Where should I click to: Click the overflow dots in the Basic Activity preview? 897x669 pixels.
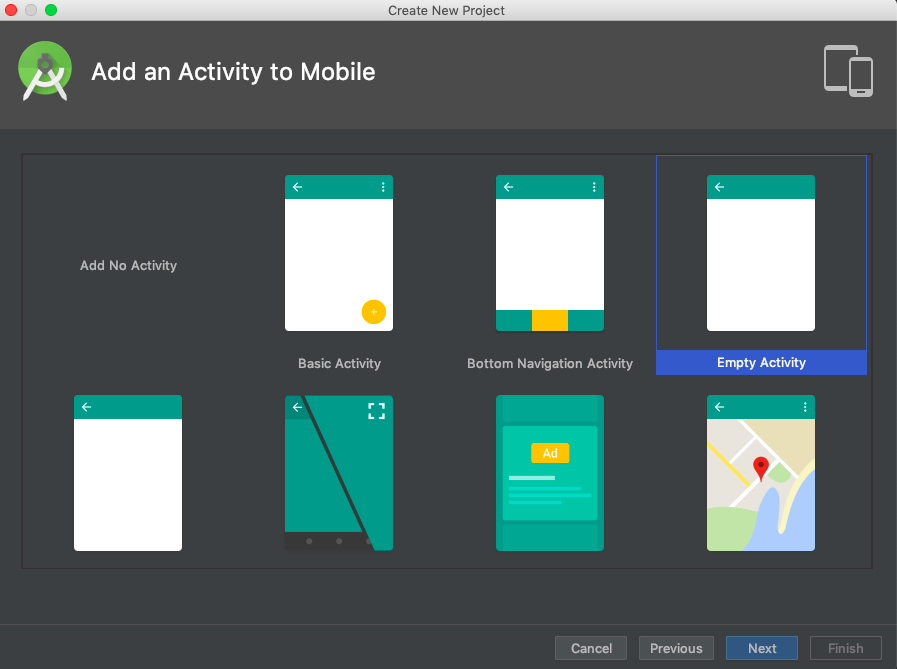tap(383, 187)
